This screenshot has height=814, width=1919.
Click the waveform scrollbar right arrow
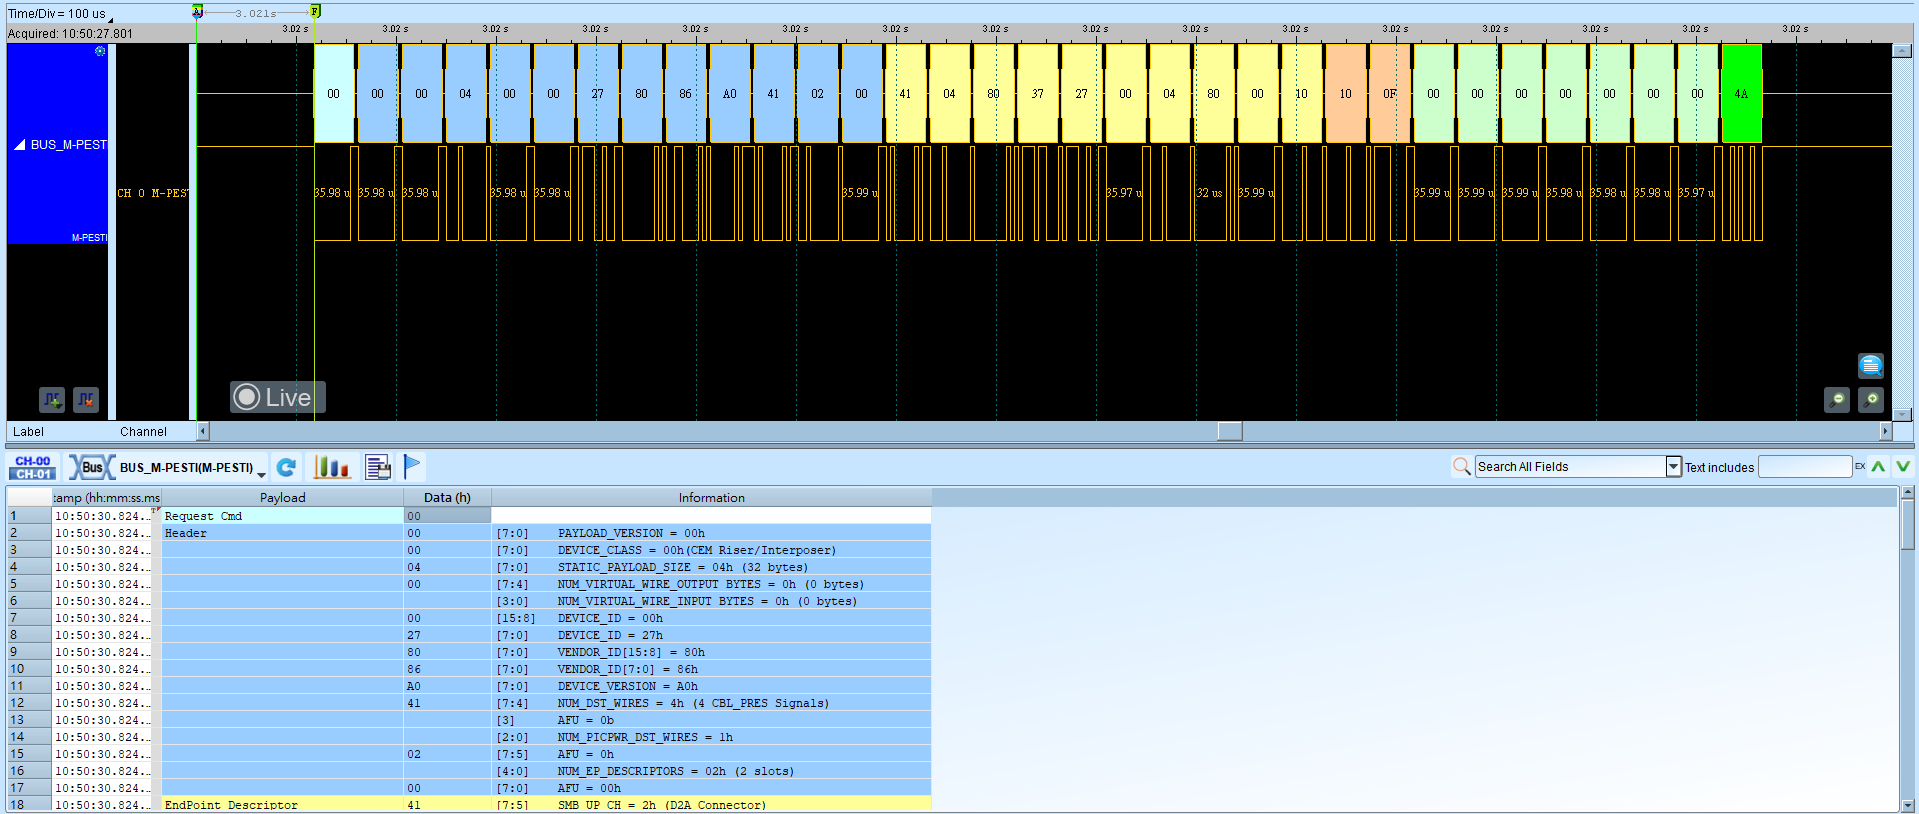pyautogui.click(x=1886, y=431)
